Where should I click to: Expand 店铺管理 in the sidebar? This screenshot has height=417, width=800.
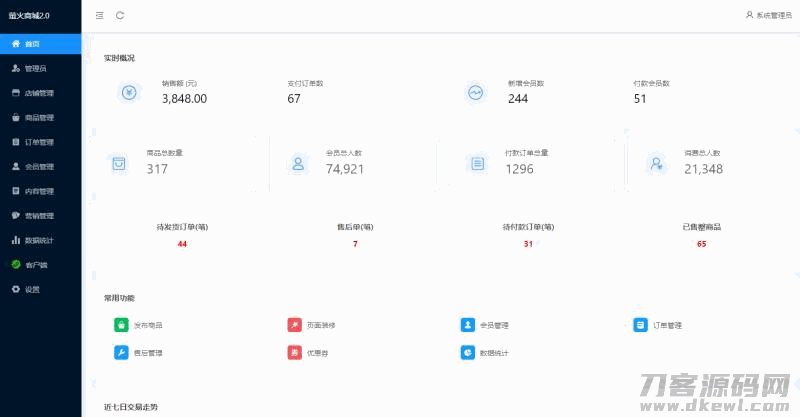coord(38,93)
